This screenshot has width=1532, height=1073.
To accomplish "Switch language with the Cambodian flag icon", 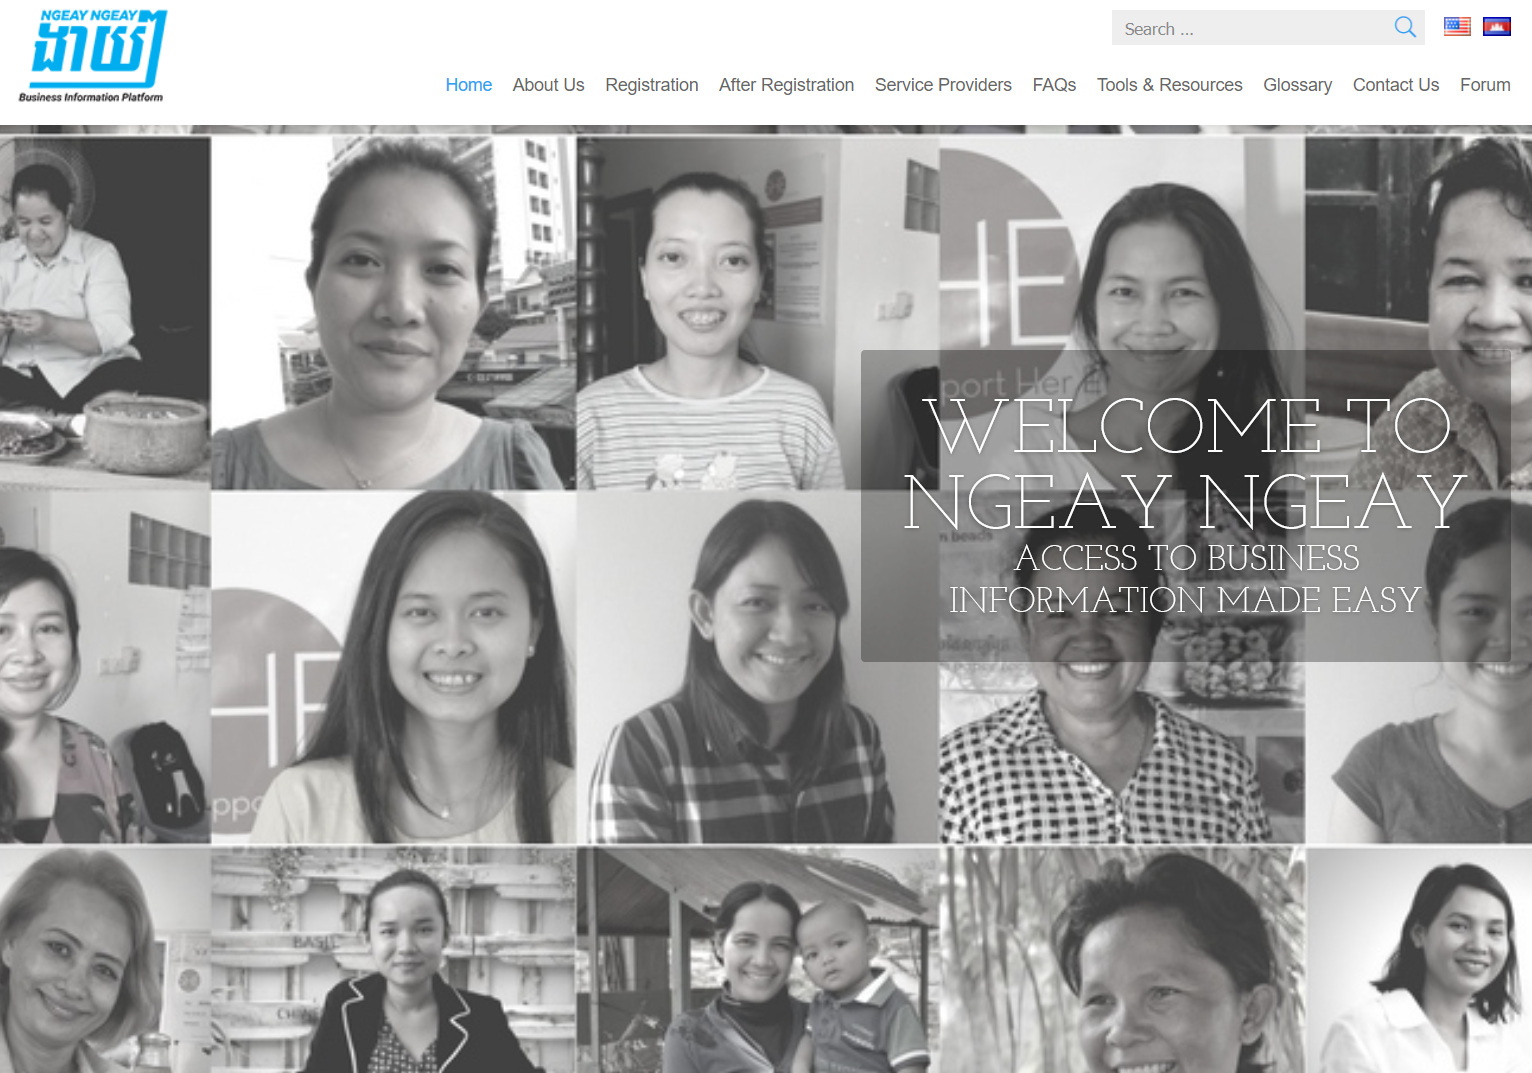I will (x=1497, y=27).
